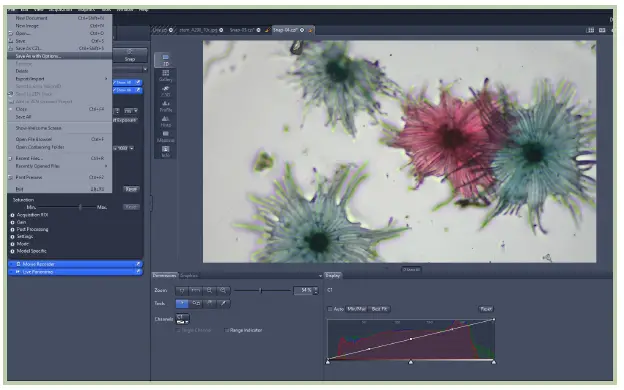Screen dimensions: 624x390
Task: Open the Histo histogram view
Action: pyautogui.click(x=166, y=121)
